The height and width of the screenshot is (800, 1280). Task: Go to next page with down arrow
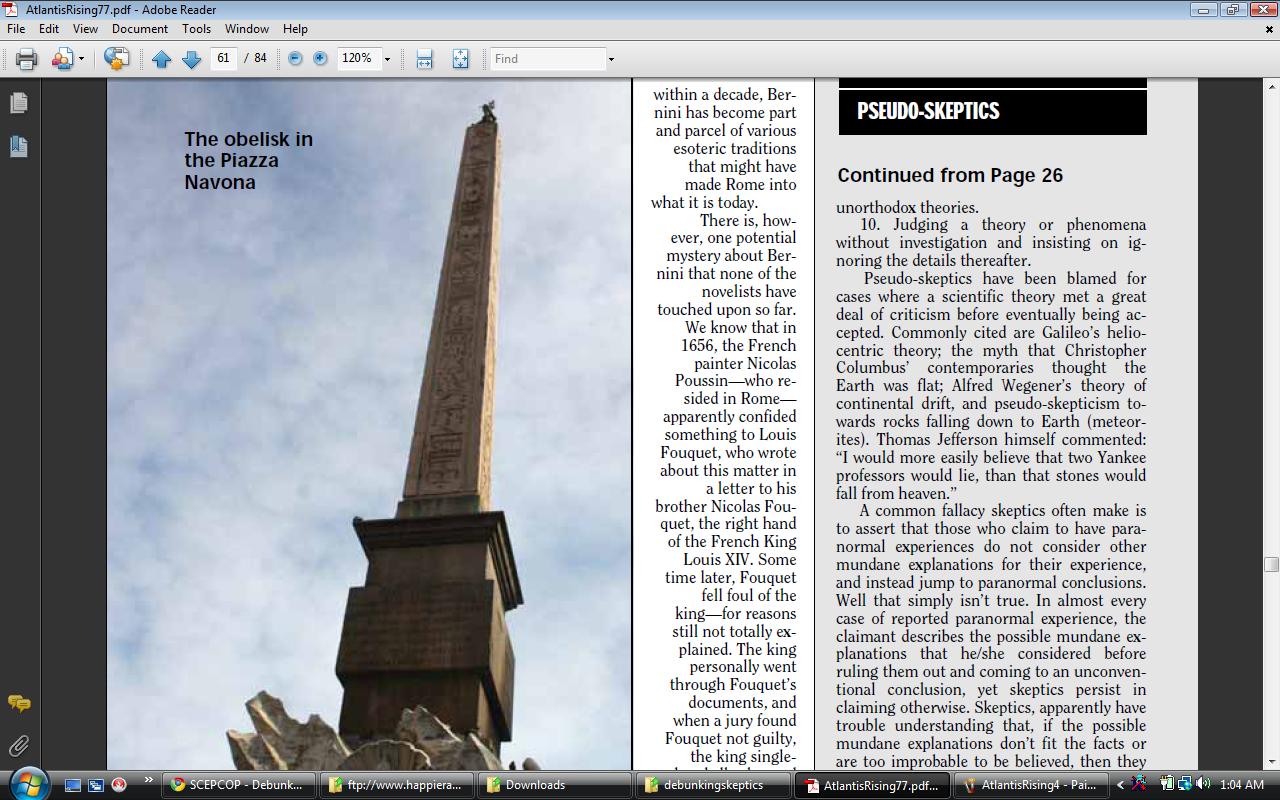(191, 59)
